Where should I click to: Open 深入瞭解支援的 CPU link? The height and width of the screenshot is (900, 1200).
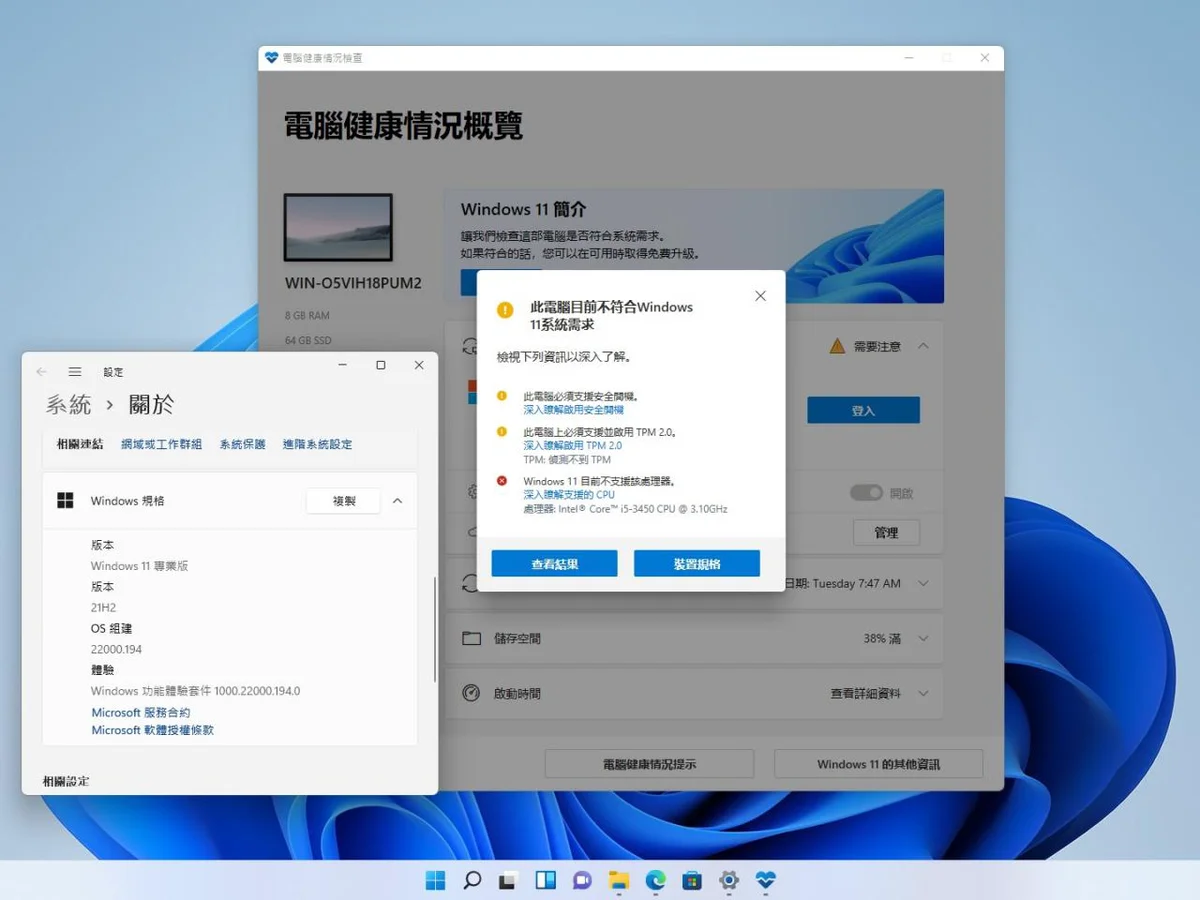pyautogui.click(x=569, y=495)
